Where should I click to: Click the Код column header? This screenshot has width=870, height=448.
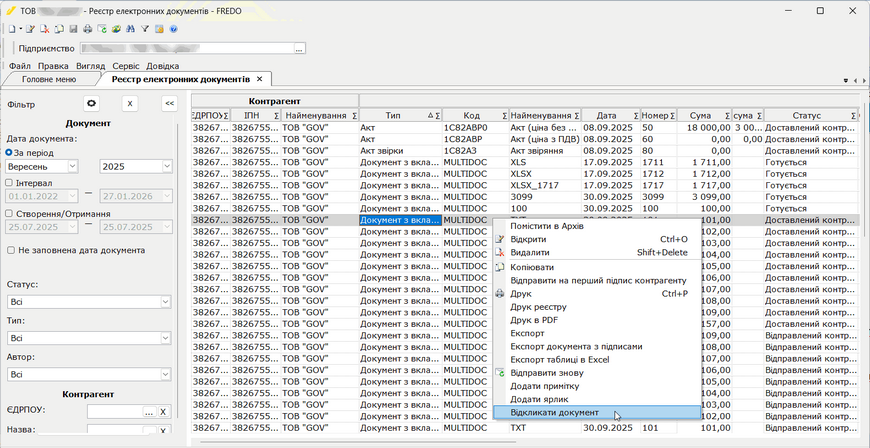coord(475,115)
